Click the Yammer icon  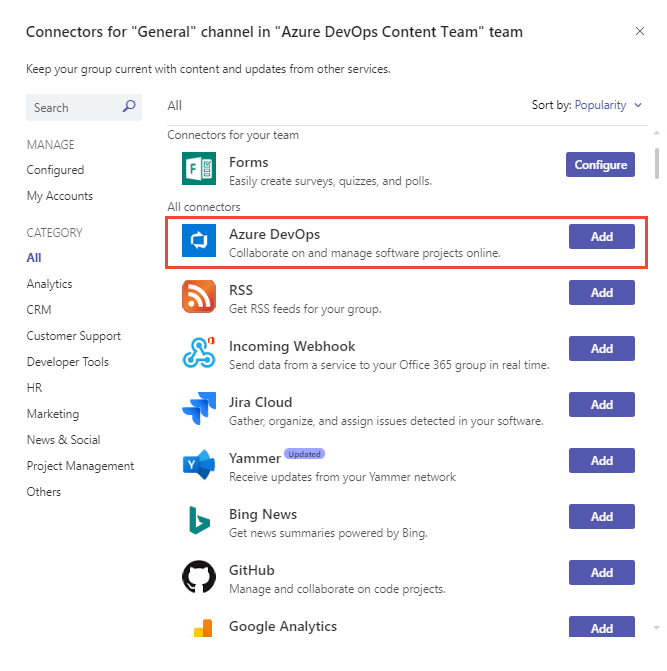(199, 465)
